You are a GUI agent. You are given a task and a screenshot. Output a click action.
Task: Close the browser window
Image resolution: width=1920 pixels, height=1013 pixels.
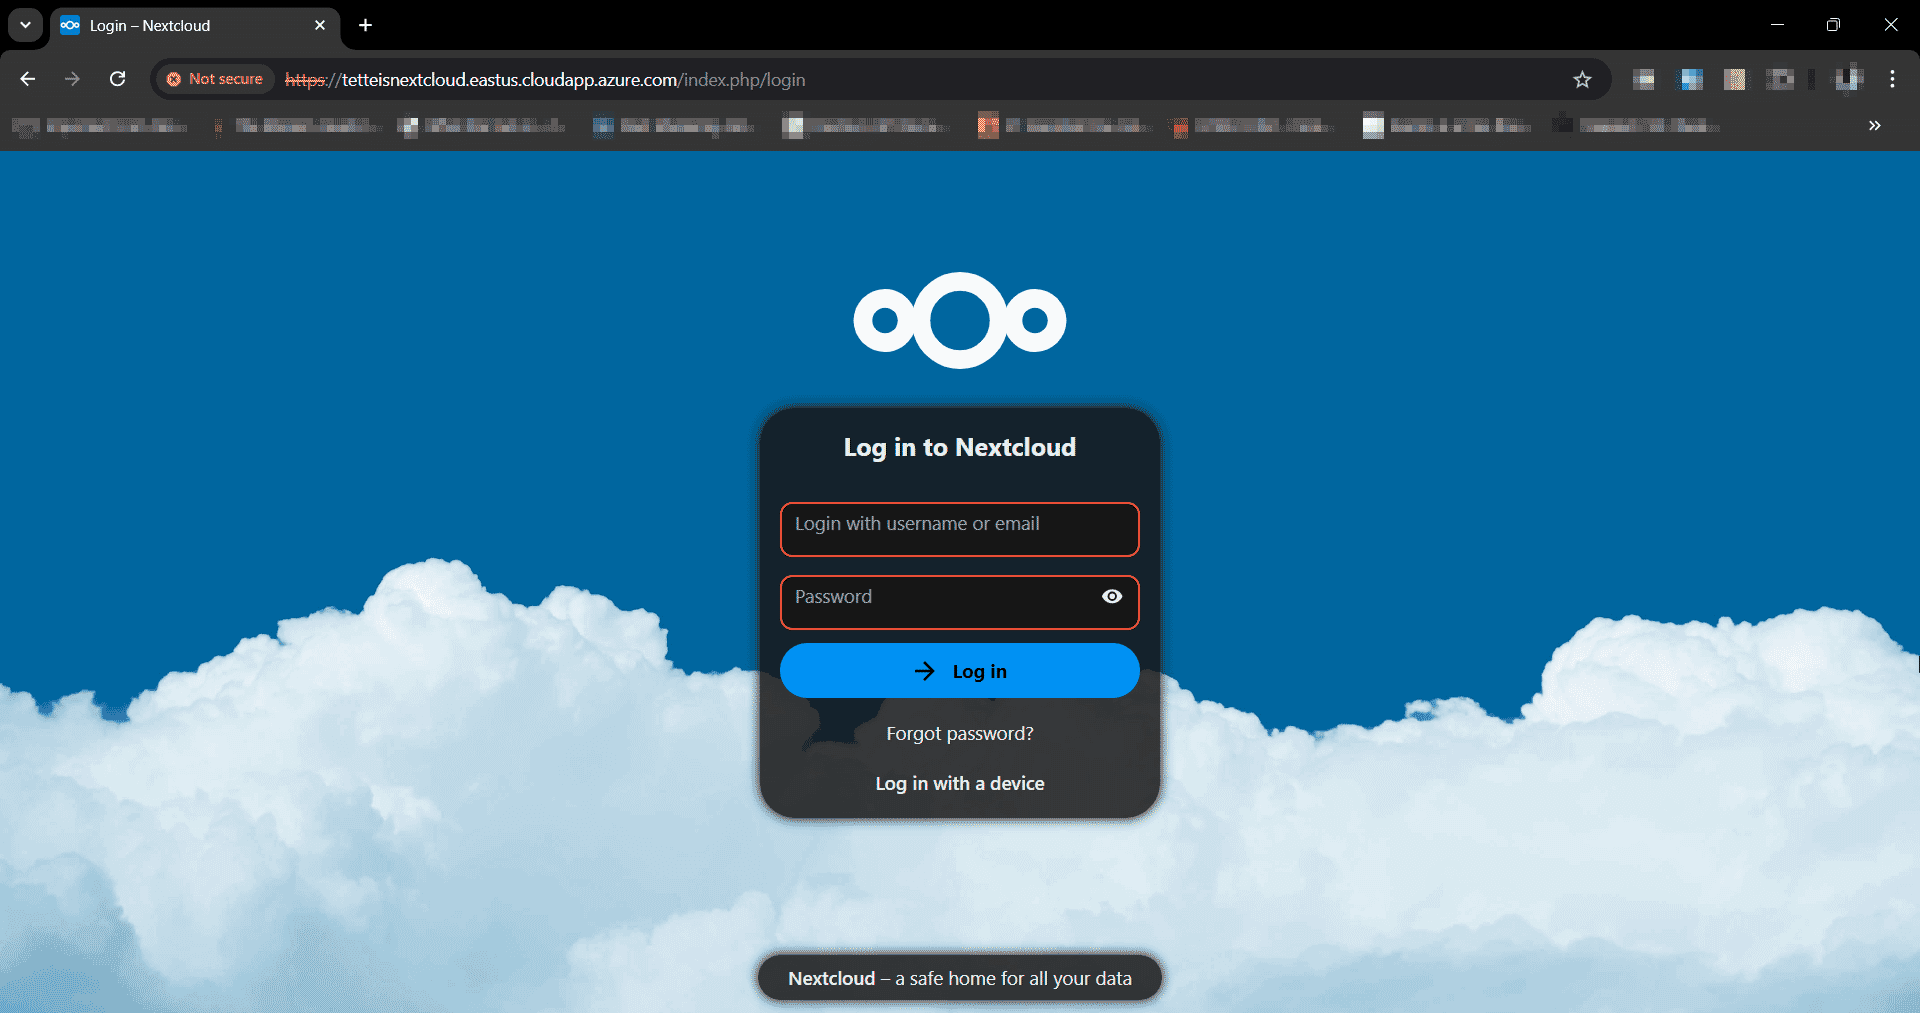pos(1891,25)
